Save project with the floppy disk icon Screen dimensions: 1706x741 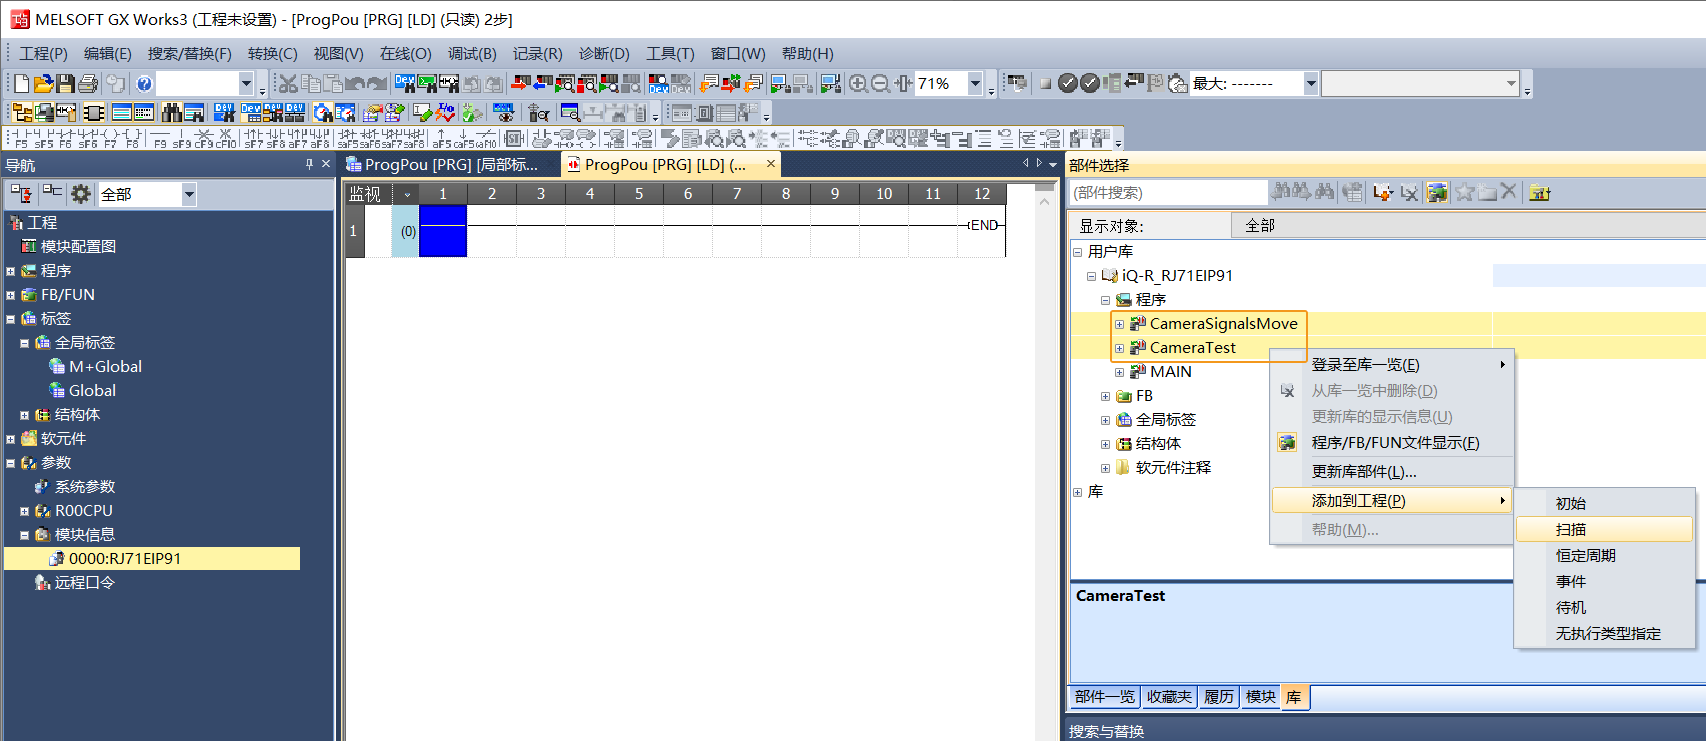65,84
